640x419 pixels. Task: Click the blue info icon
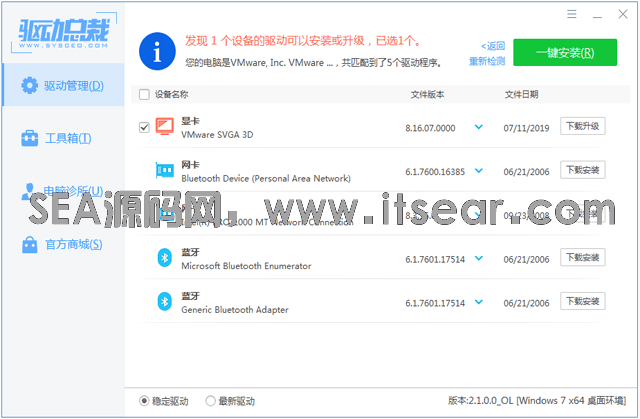pyautogui.click(x=157, y=51)
